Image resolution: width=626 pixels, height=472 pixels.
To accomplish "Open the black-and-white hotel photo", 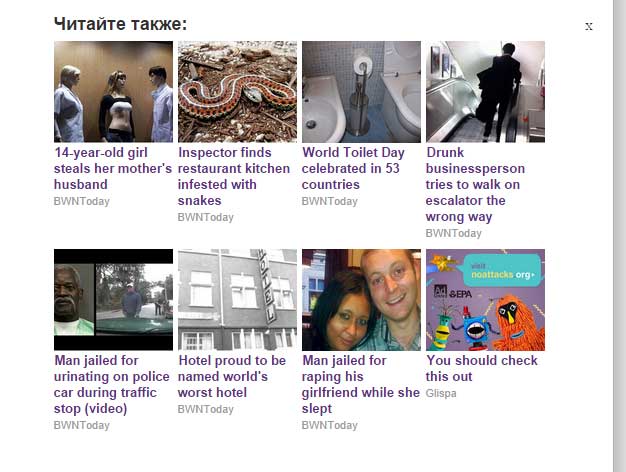I will tap(237, 299).
